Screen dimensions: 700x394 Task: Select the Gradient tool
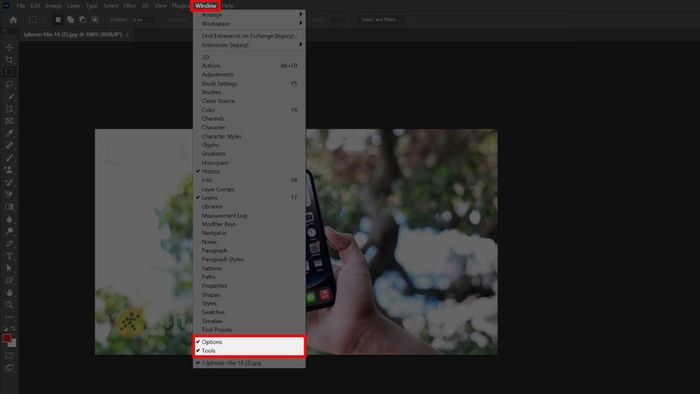[x=9, y=207]
